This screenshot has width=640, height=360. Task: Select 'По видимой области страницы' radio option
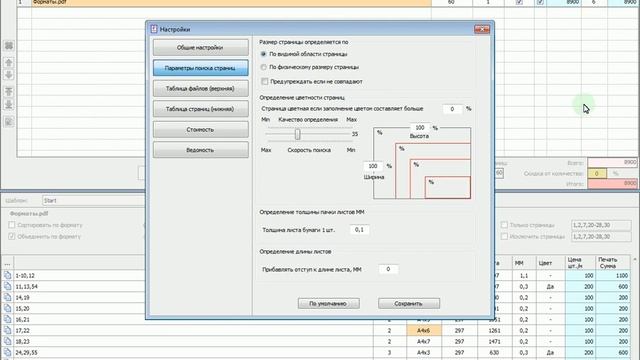264,54
